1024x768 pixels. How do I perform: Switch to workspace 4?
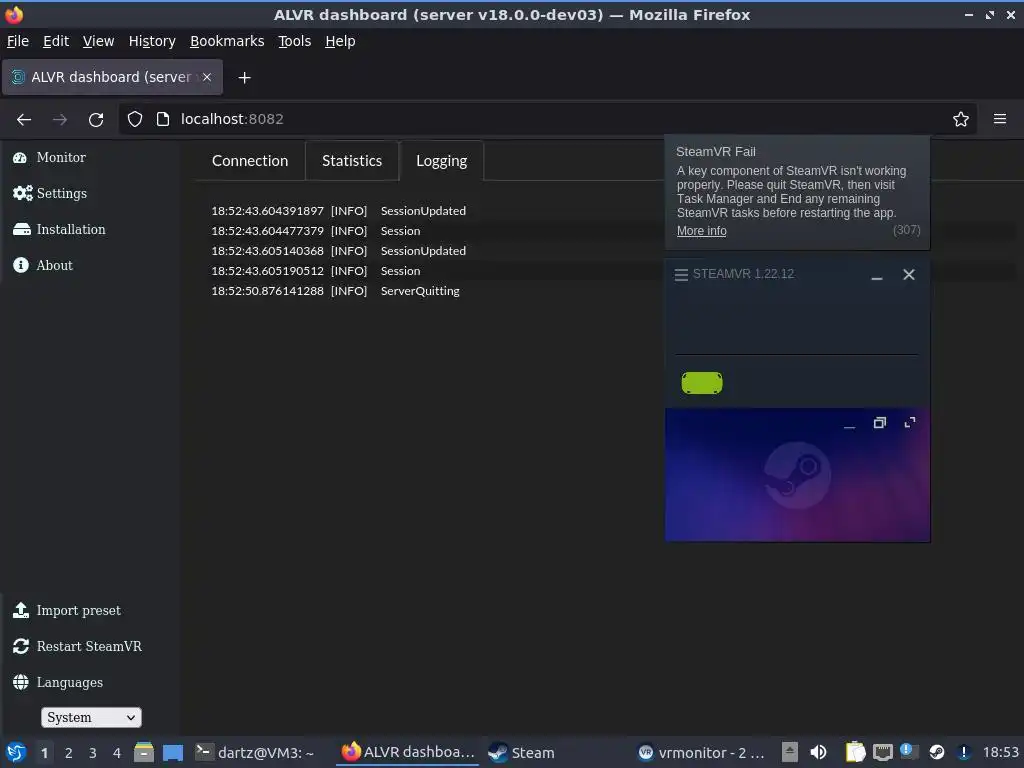tap(117, 753)
